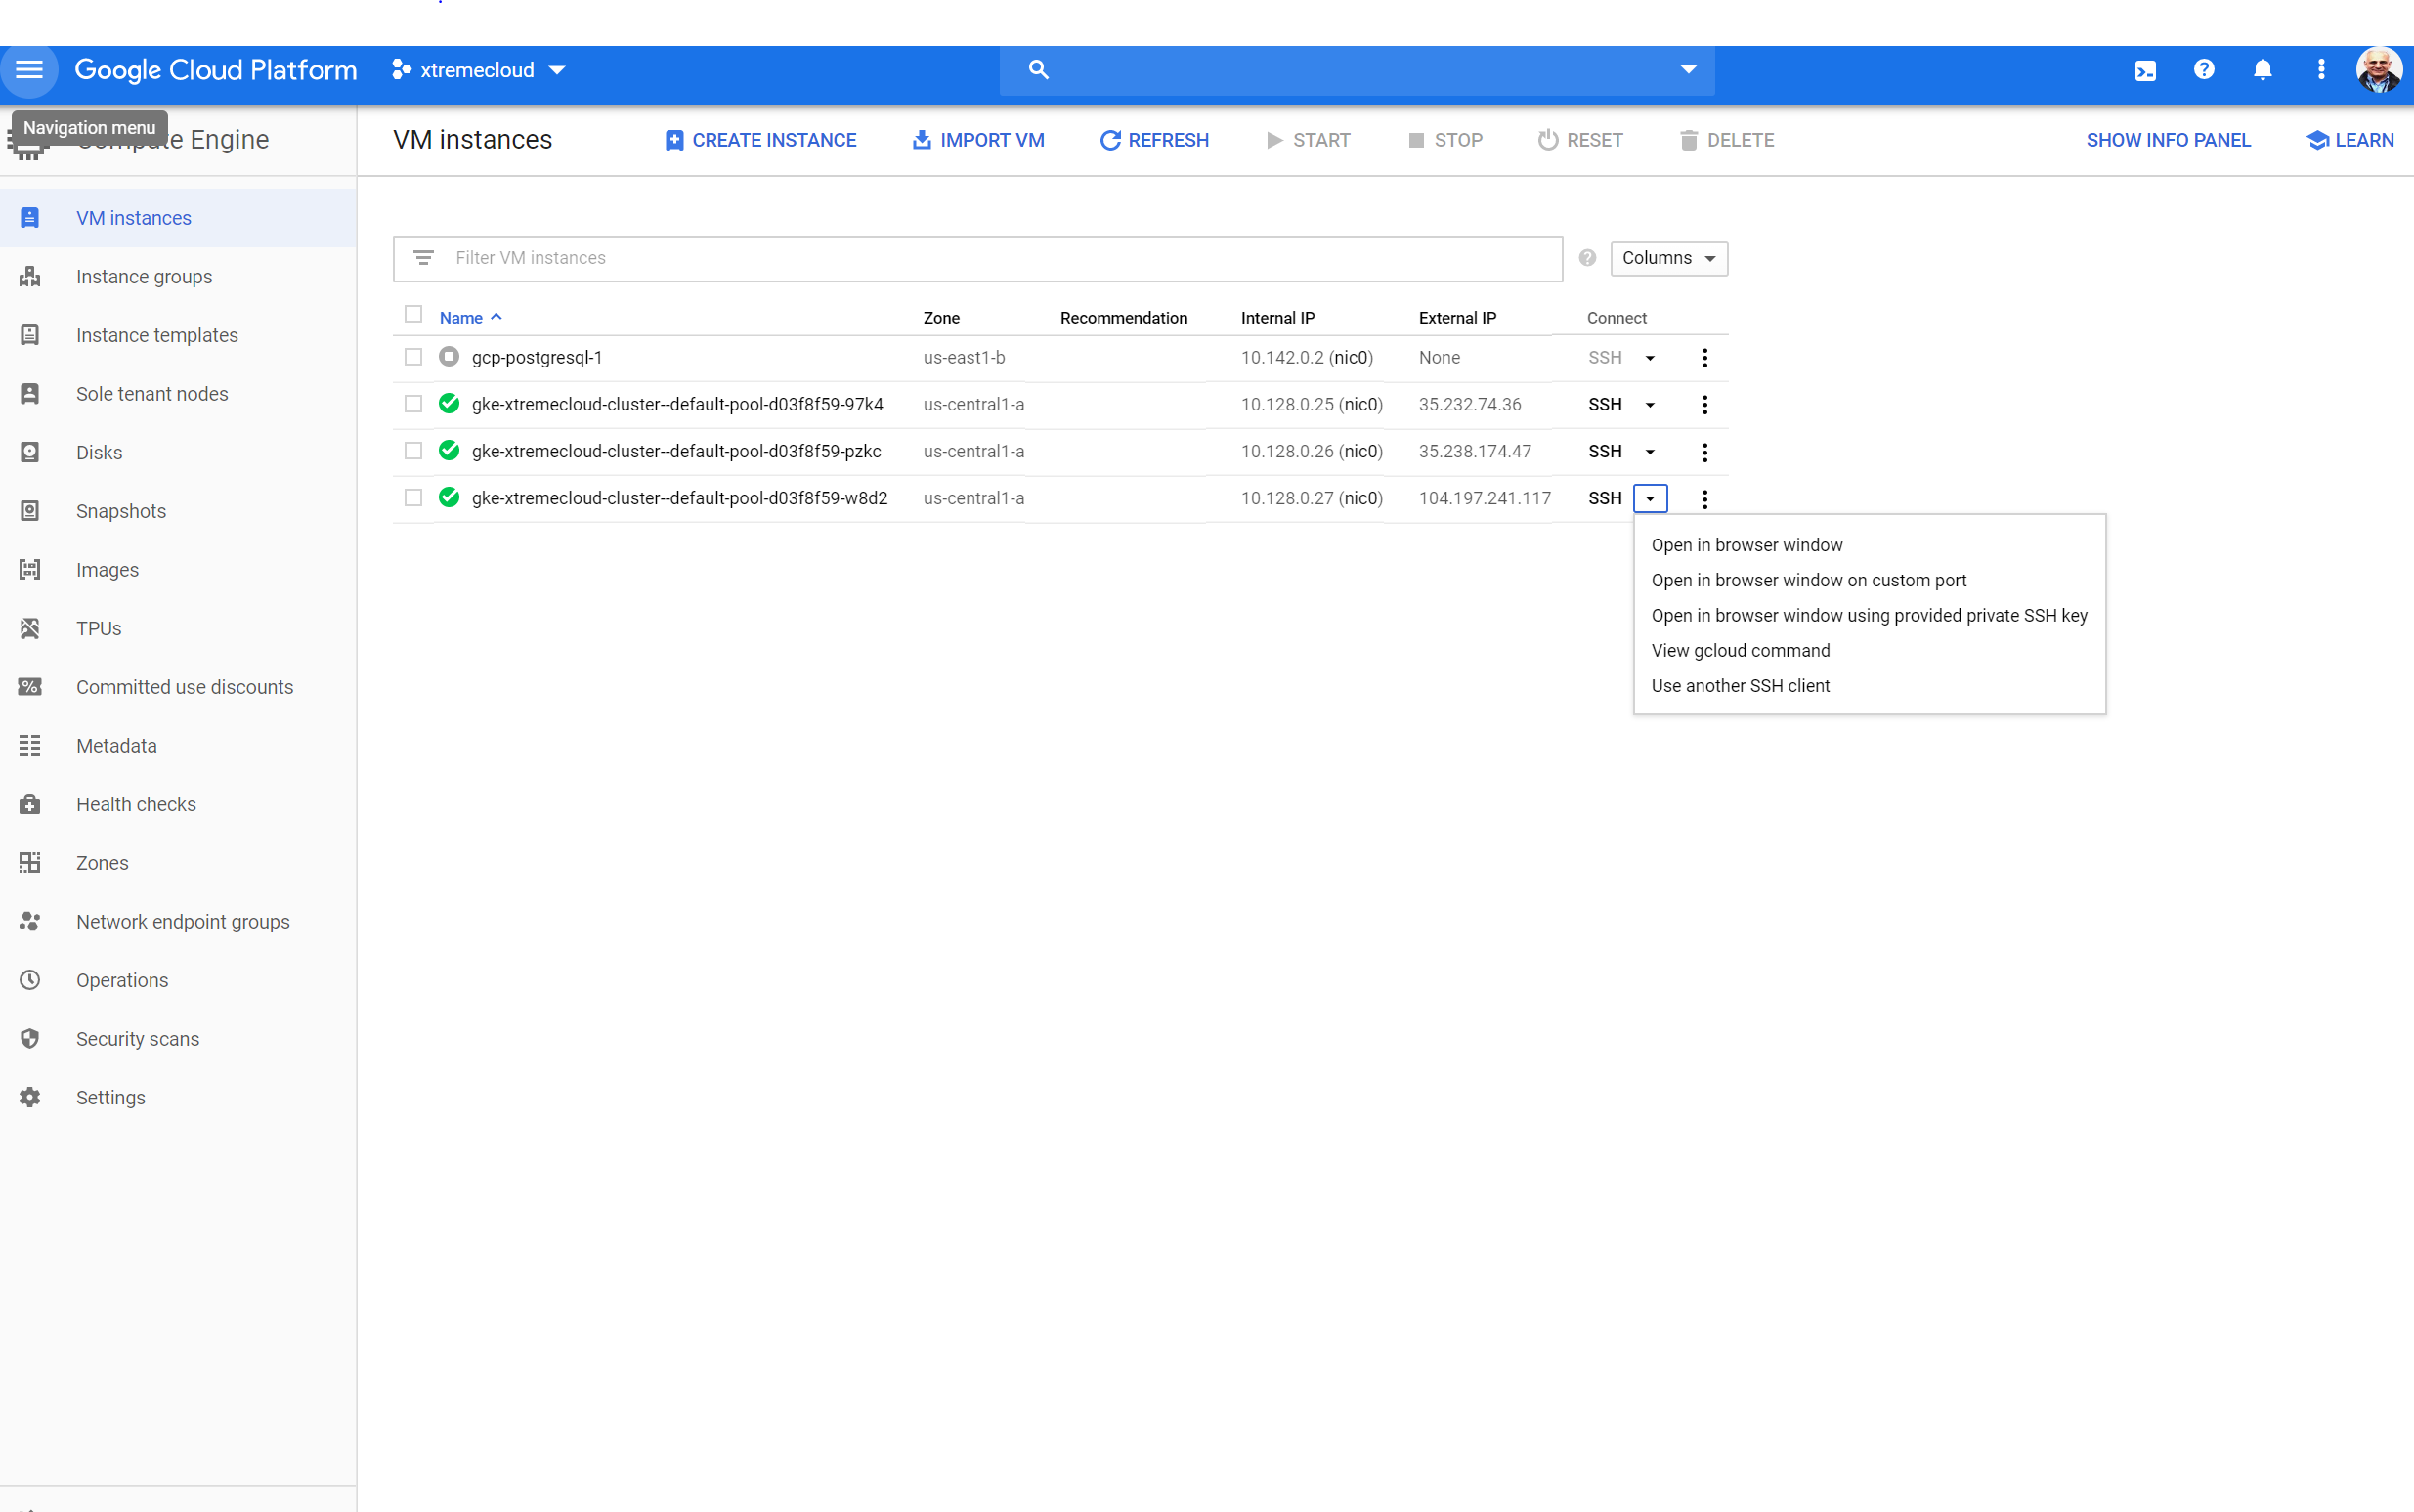This screenshot has height=1512, width=2414.
Task: Click the search magnifier icon
Action: [x=1038, y=70]
